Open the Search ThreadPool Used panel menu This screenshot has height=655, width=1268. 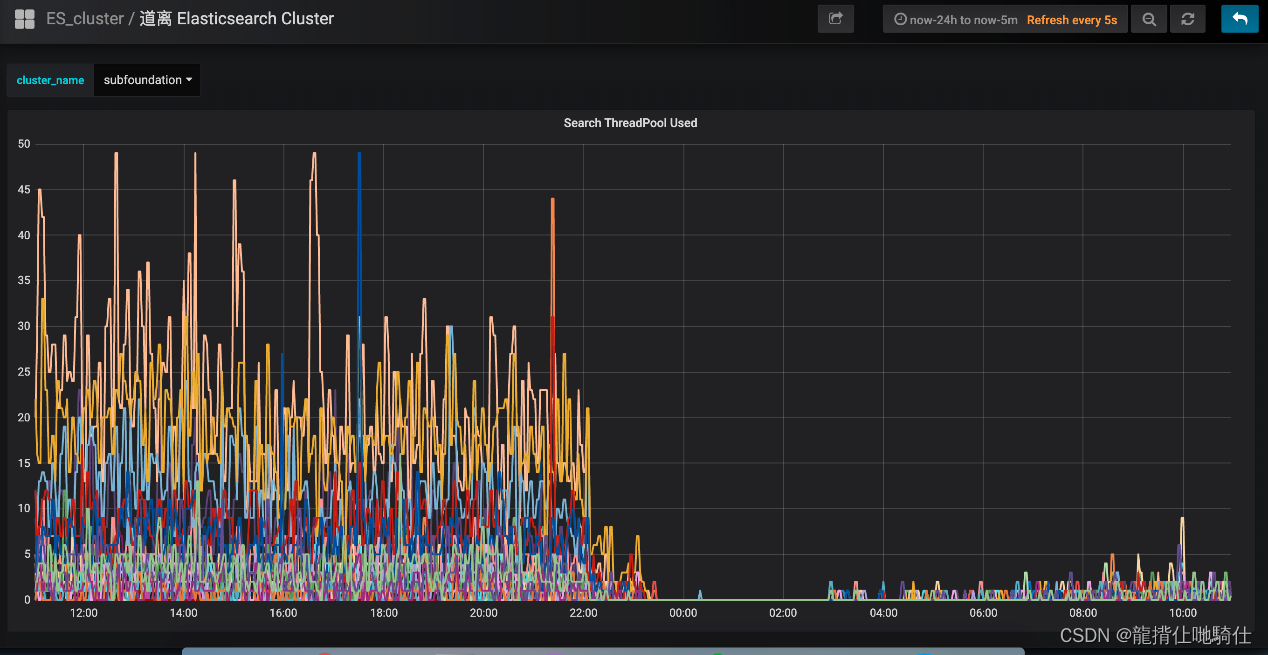tap(630, 123)
